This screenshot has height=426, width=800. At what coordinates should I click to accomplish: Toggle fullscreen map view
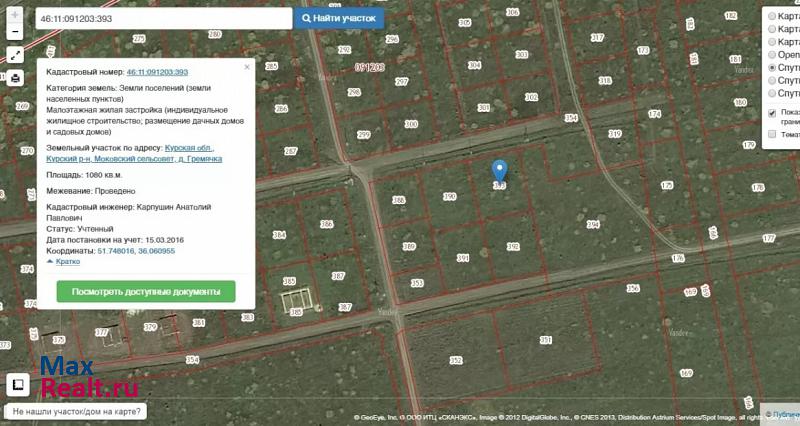coord(15,55)
